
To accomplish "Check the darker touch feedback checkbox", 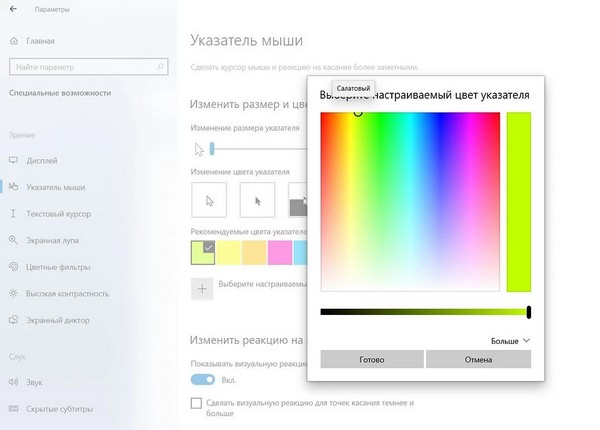I will (197, 403).
